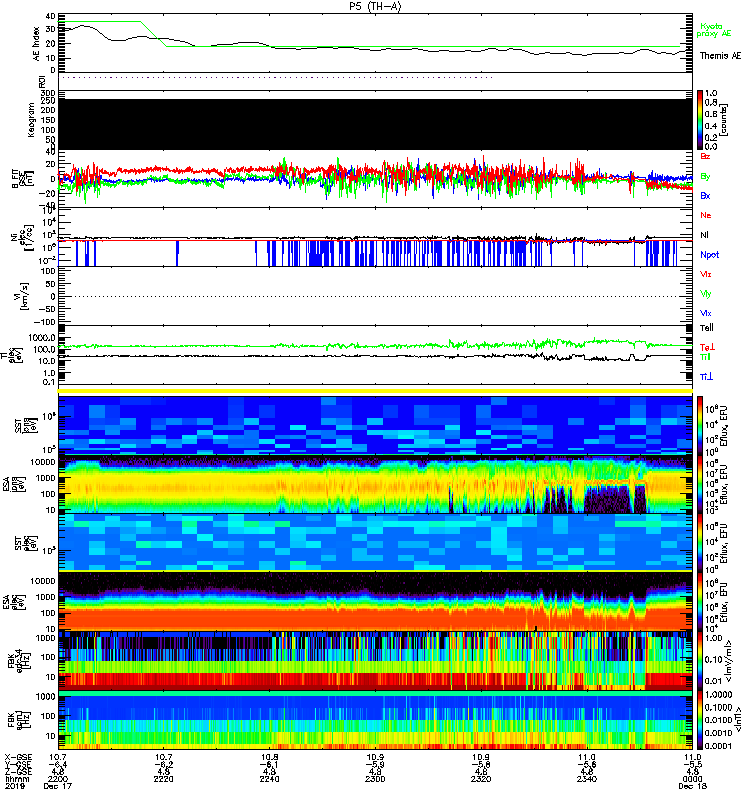Select the 2220 time tick label
Viewport: 750px width, 800px height.
pos(163,779)
